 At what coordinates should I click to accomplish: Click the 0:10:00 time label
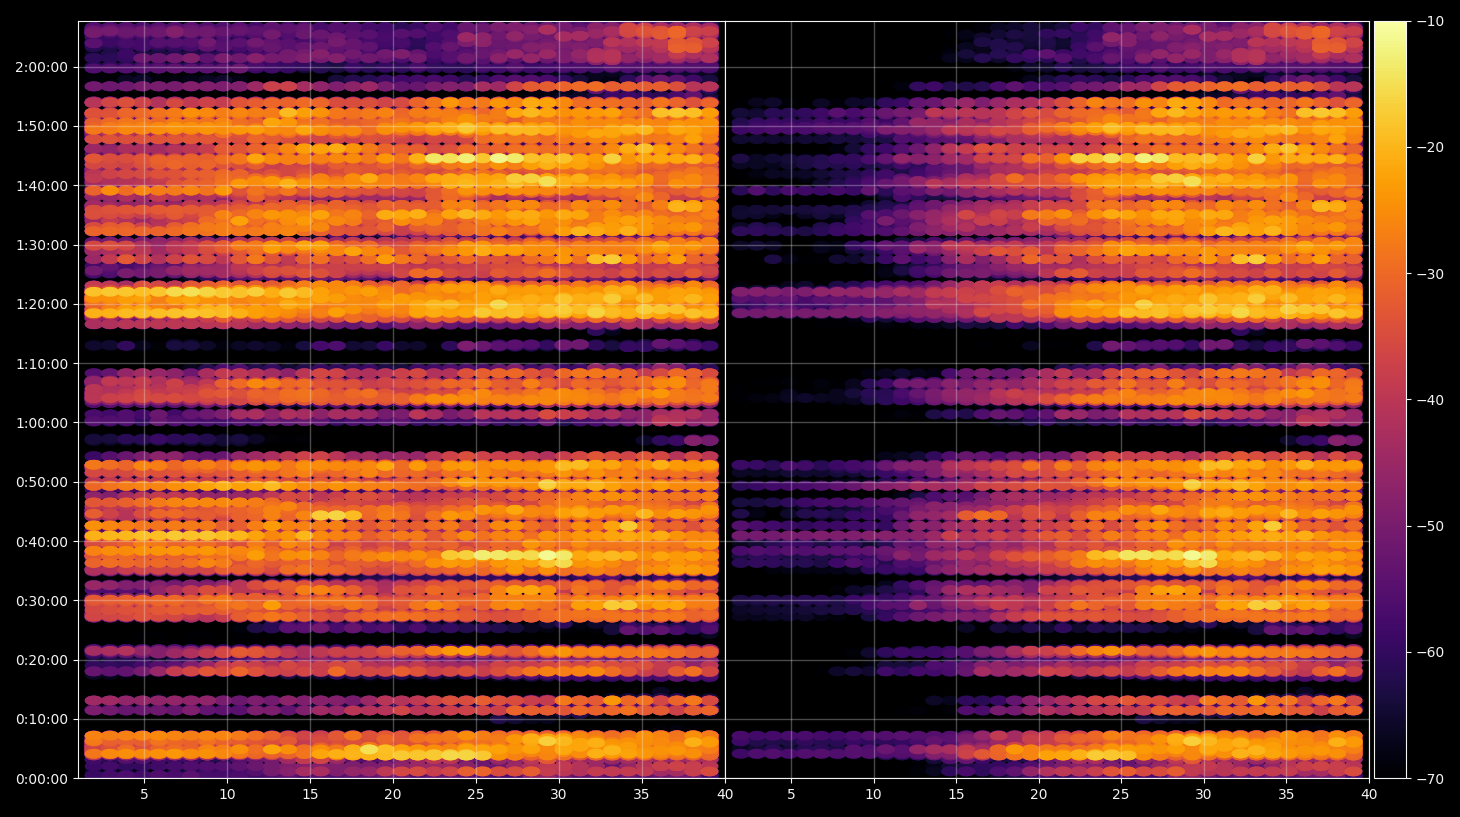(42, 720)
